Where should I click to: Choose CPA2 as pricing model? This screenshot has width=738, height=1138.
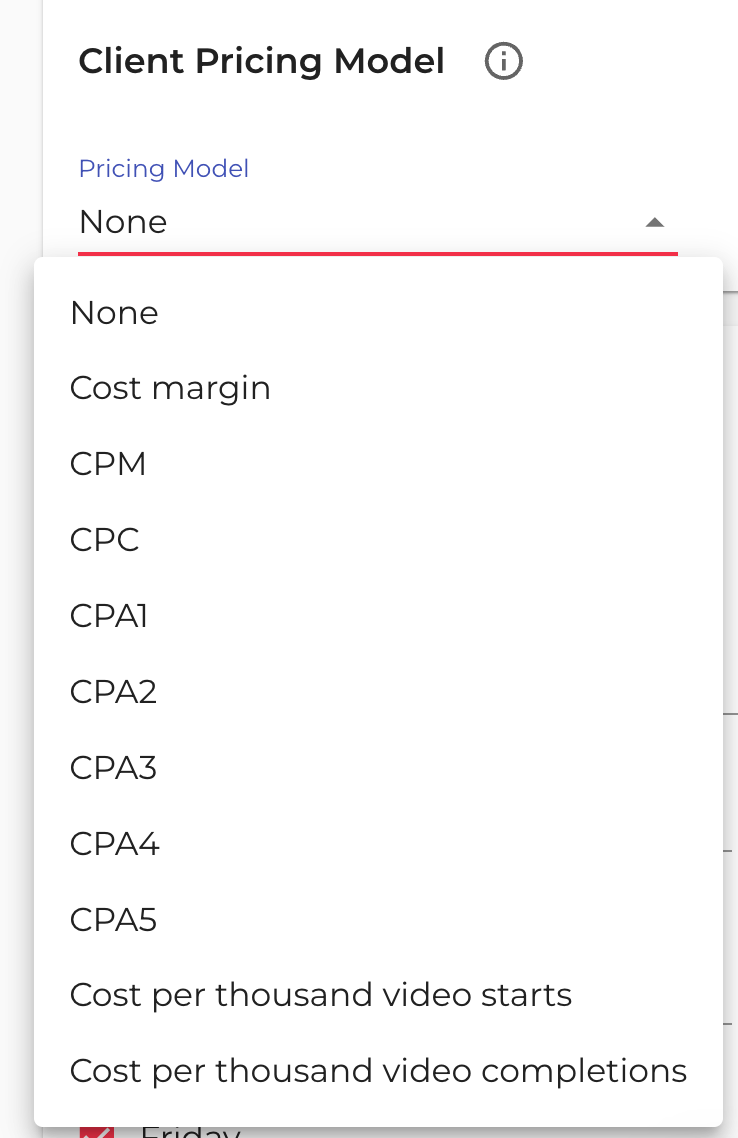(113, 692)
